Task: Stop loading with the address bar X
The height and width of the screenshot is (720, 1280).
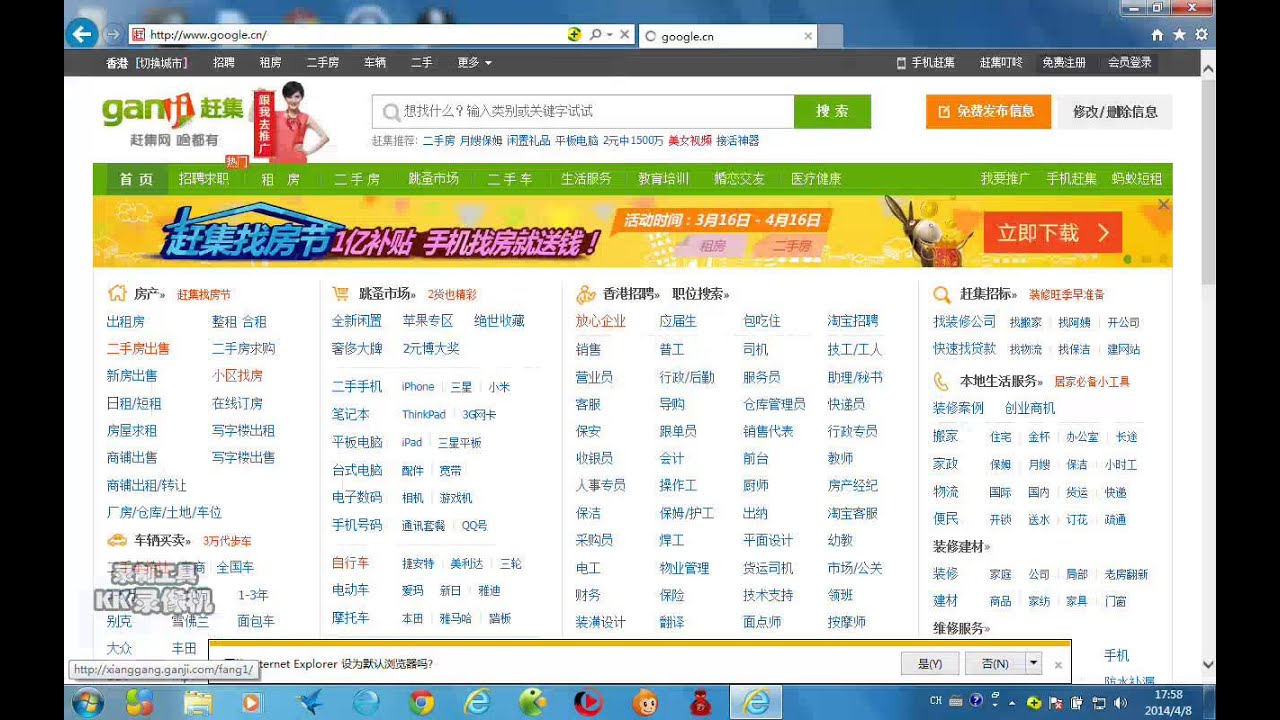Action: (x=625, y=34)
